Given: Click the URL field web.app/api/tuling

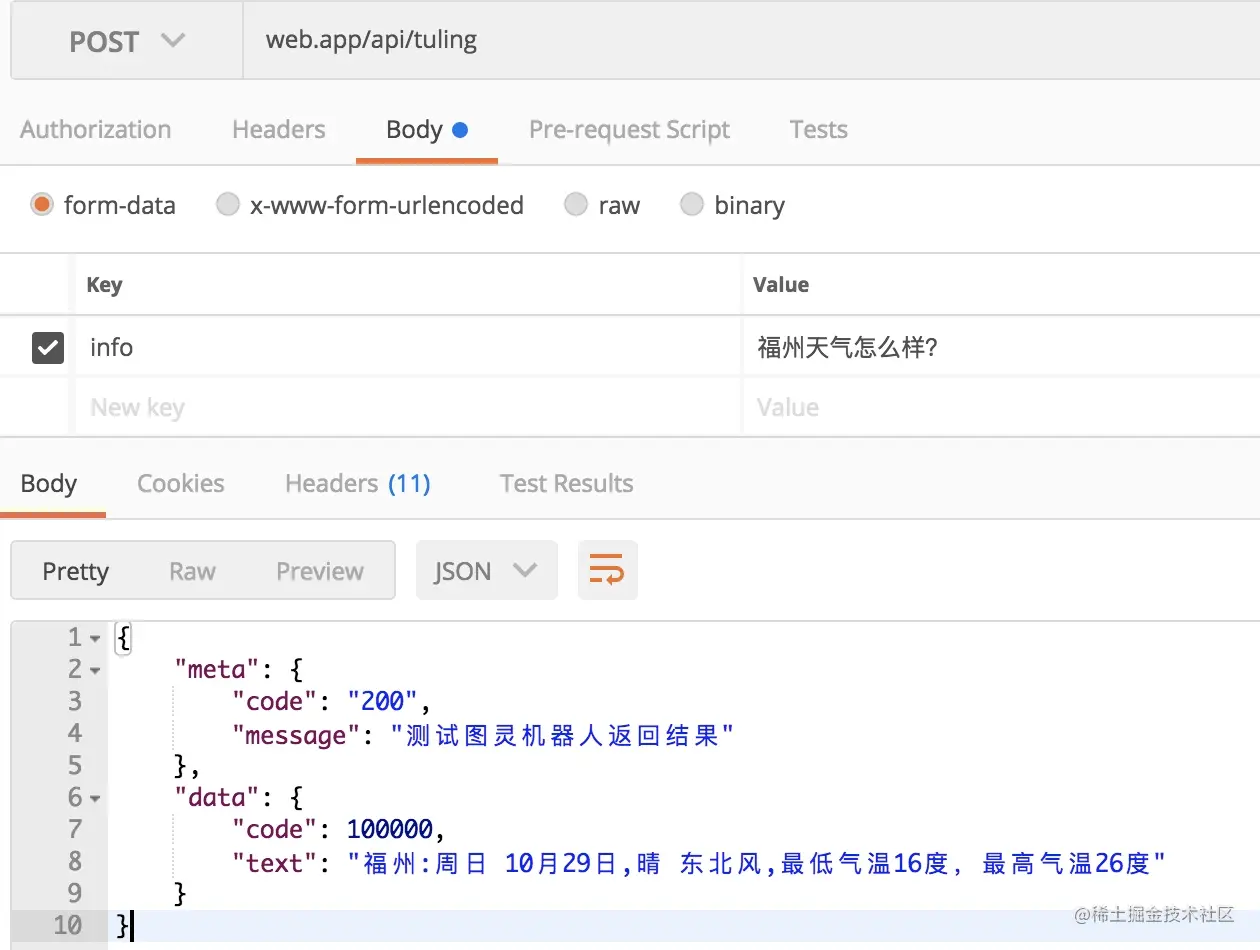Looking at the screenshot, I should coord(751,42).
